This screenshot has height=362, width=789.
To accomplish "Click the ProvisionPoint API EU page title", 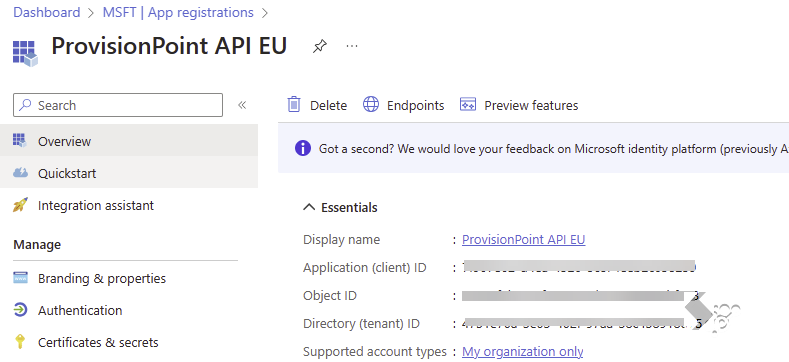I will [x=169, y=46].
